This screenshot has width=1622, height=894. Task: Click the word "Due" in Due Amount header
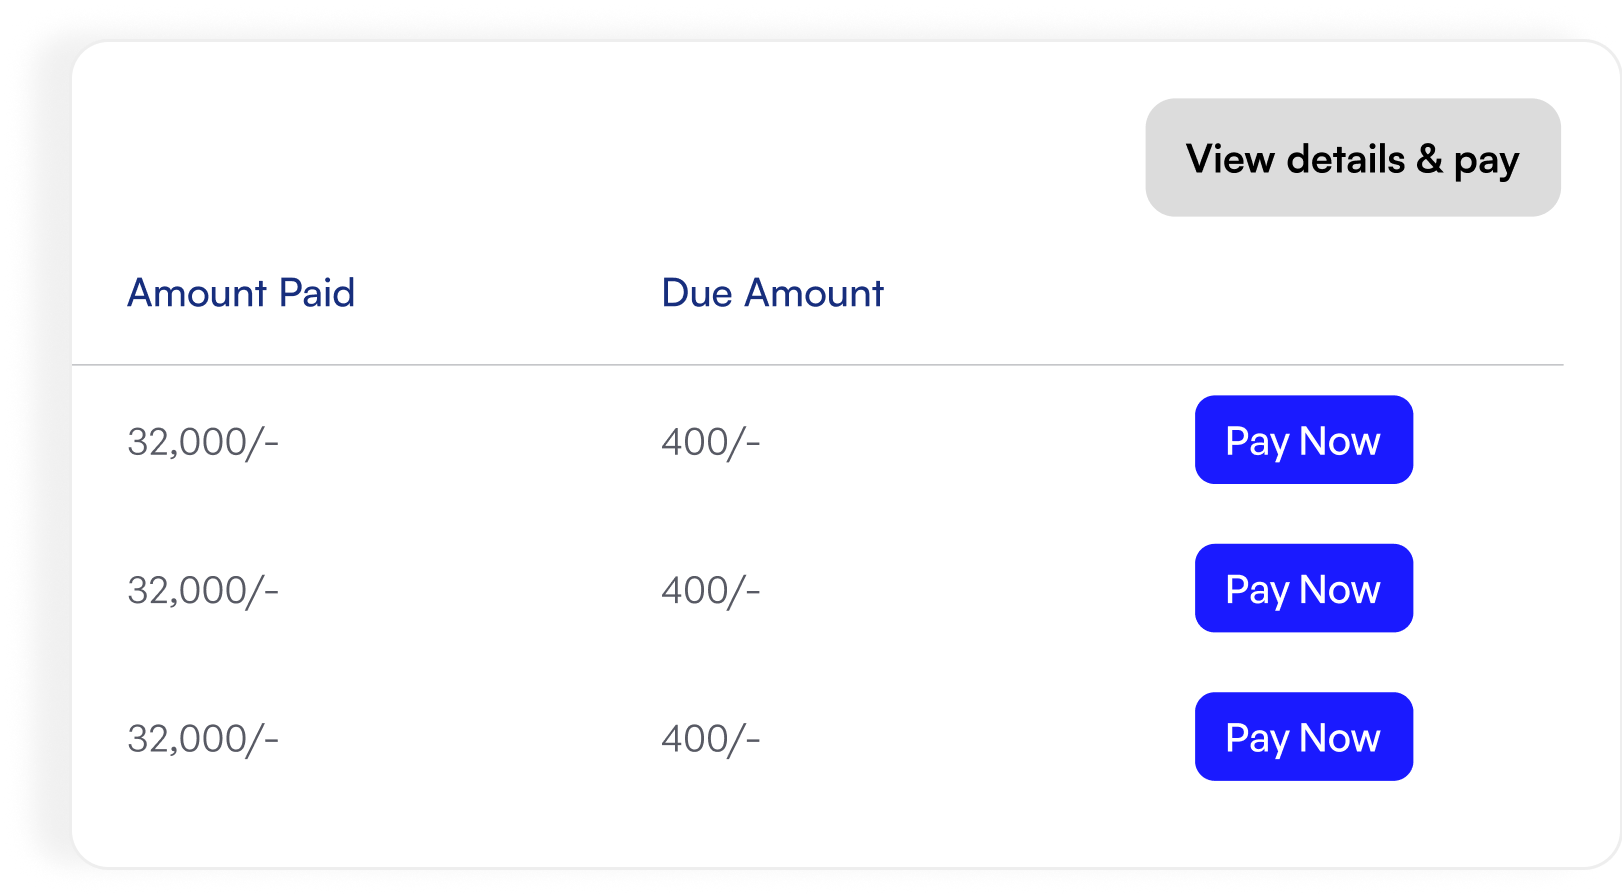pos(697,293)
